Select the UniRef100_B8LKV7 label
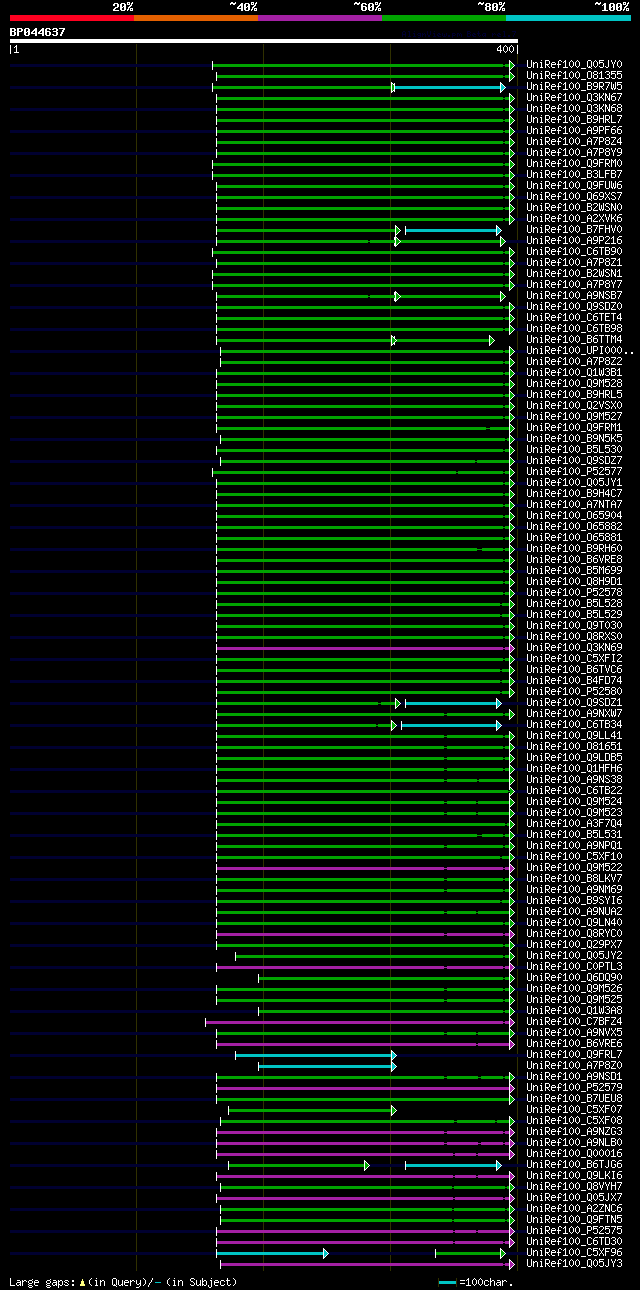The image size is (640, 1290). 574,878
